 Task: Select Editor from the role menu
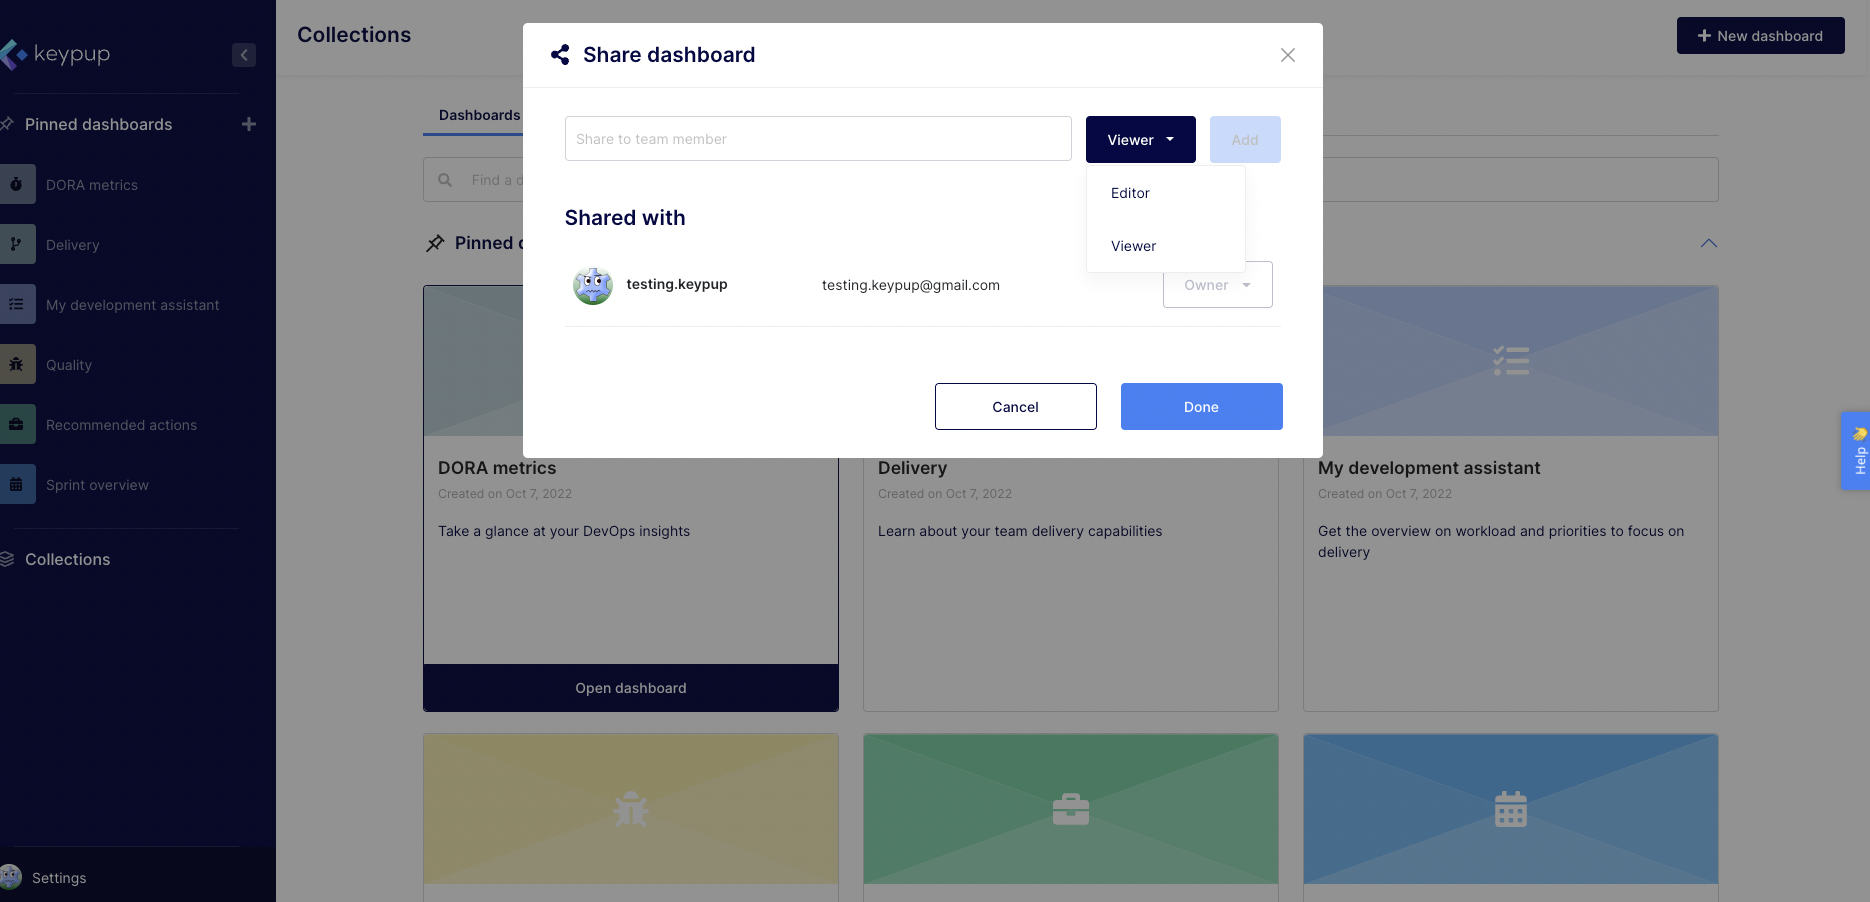(x=1130, y=193)
